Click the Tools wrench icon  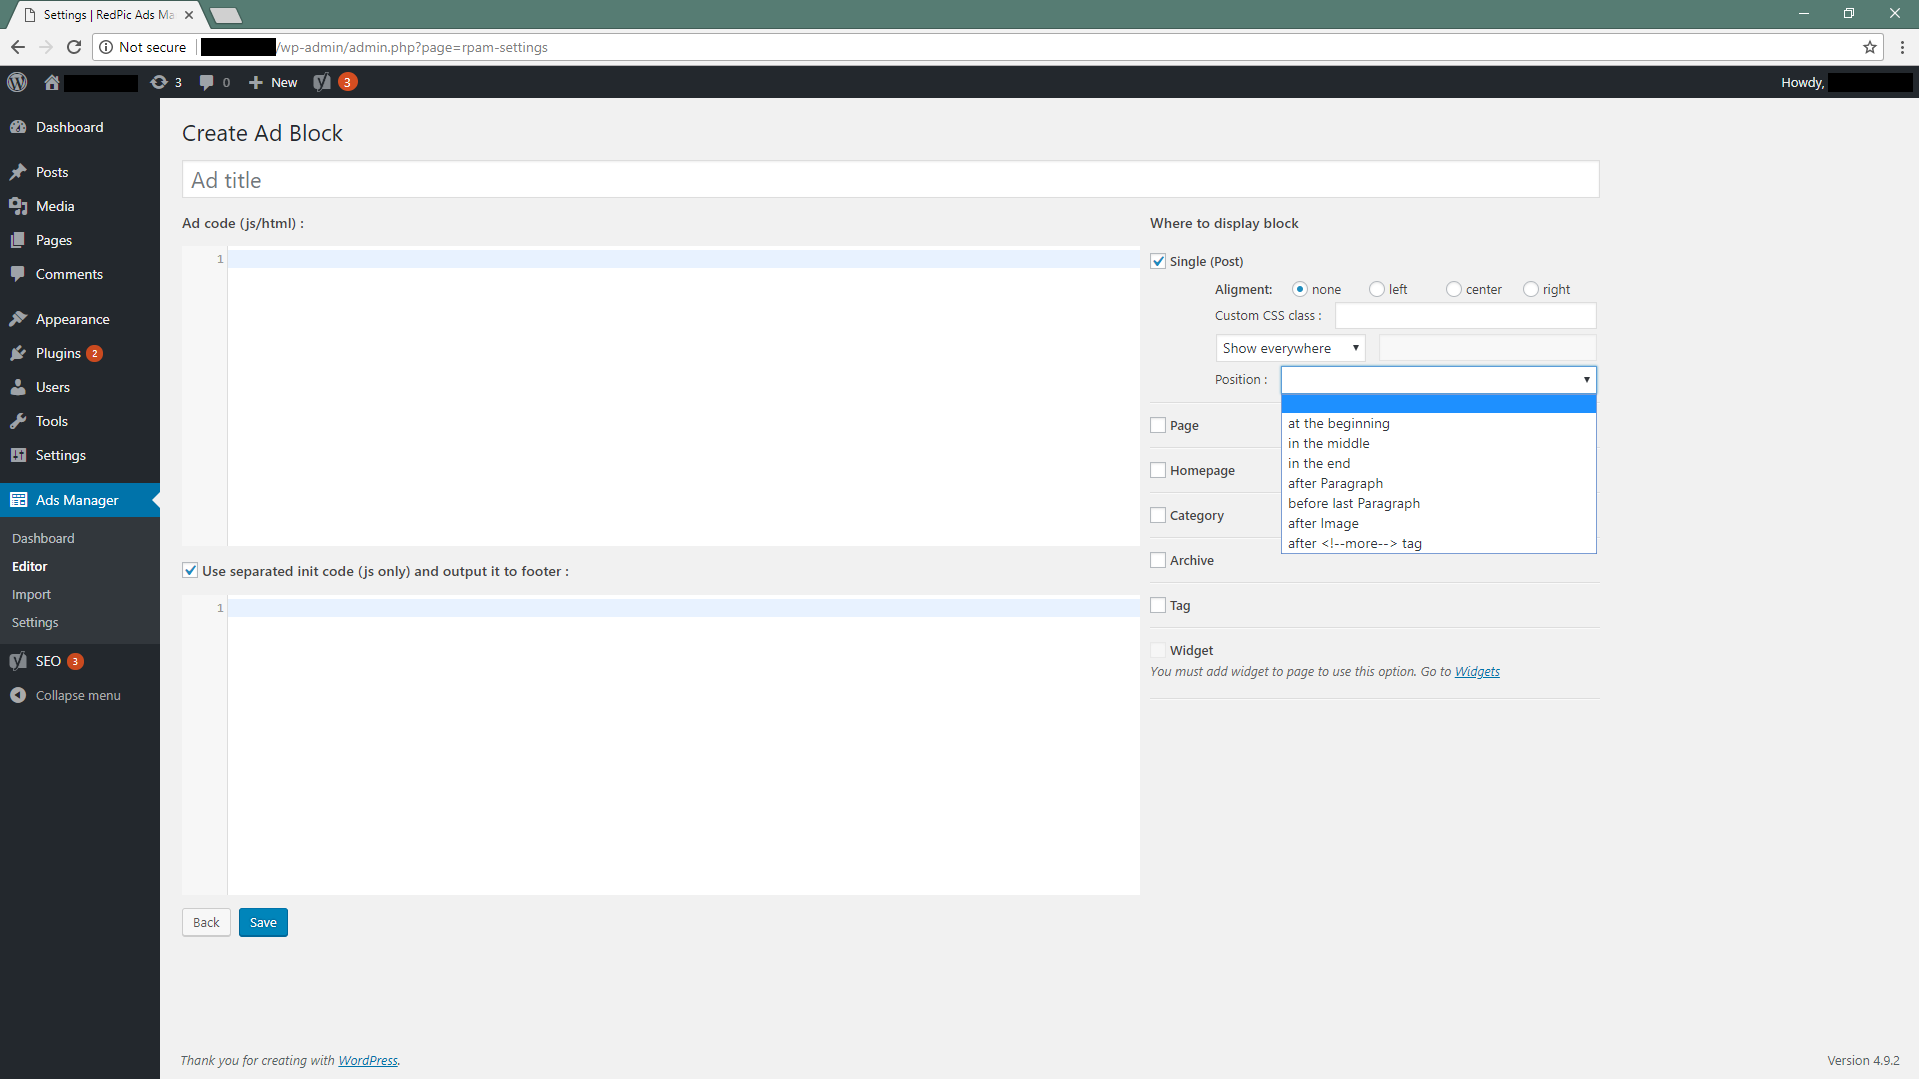18,421
